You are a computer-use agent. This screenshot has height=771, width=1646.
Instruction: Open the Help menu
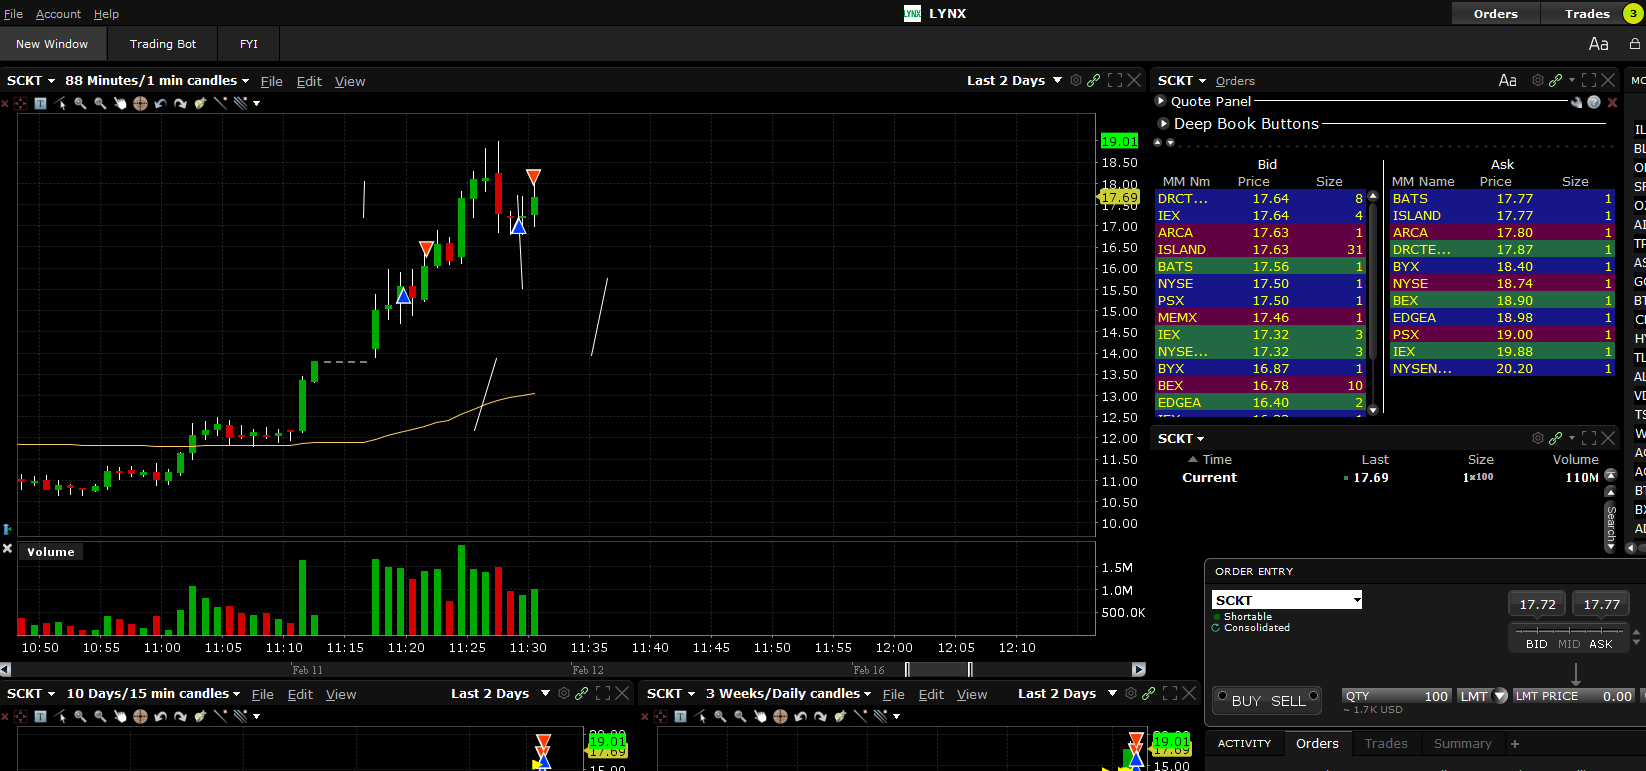tap(106, 14)
